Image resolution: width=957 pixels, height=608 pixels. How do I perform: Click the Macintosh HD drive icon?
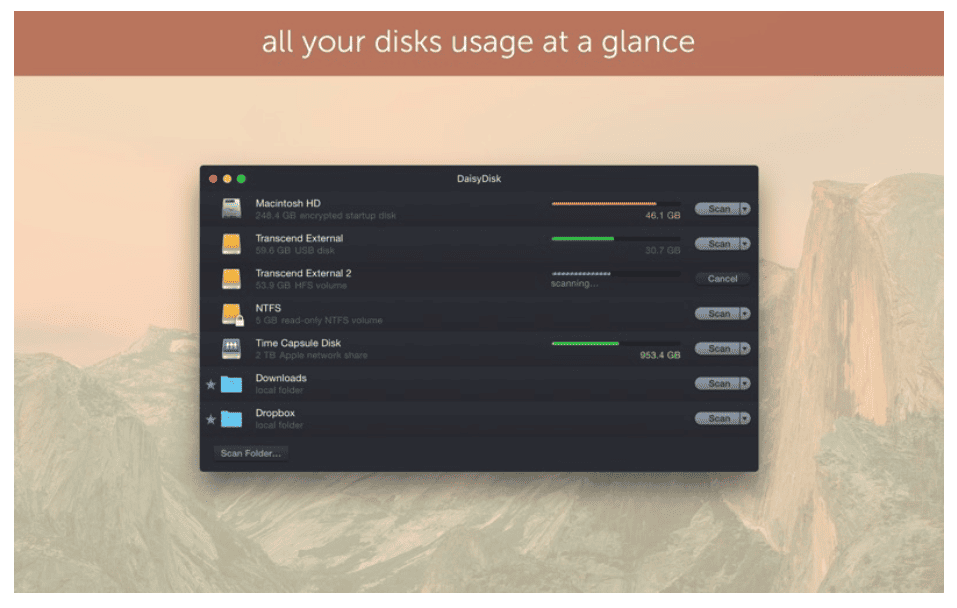pos(231,209)
